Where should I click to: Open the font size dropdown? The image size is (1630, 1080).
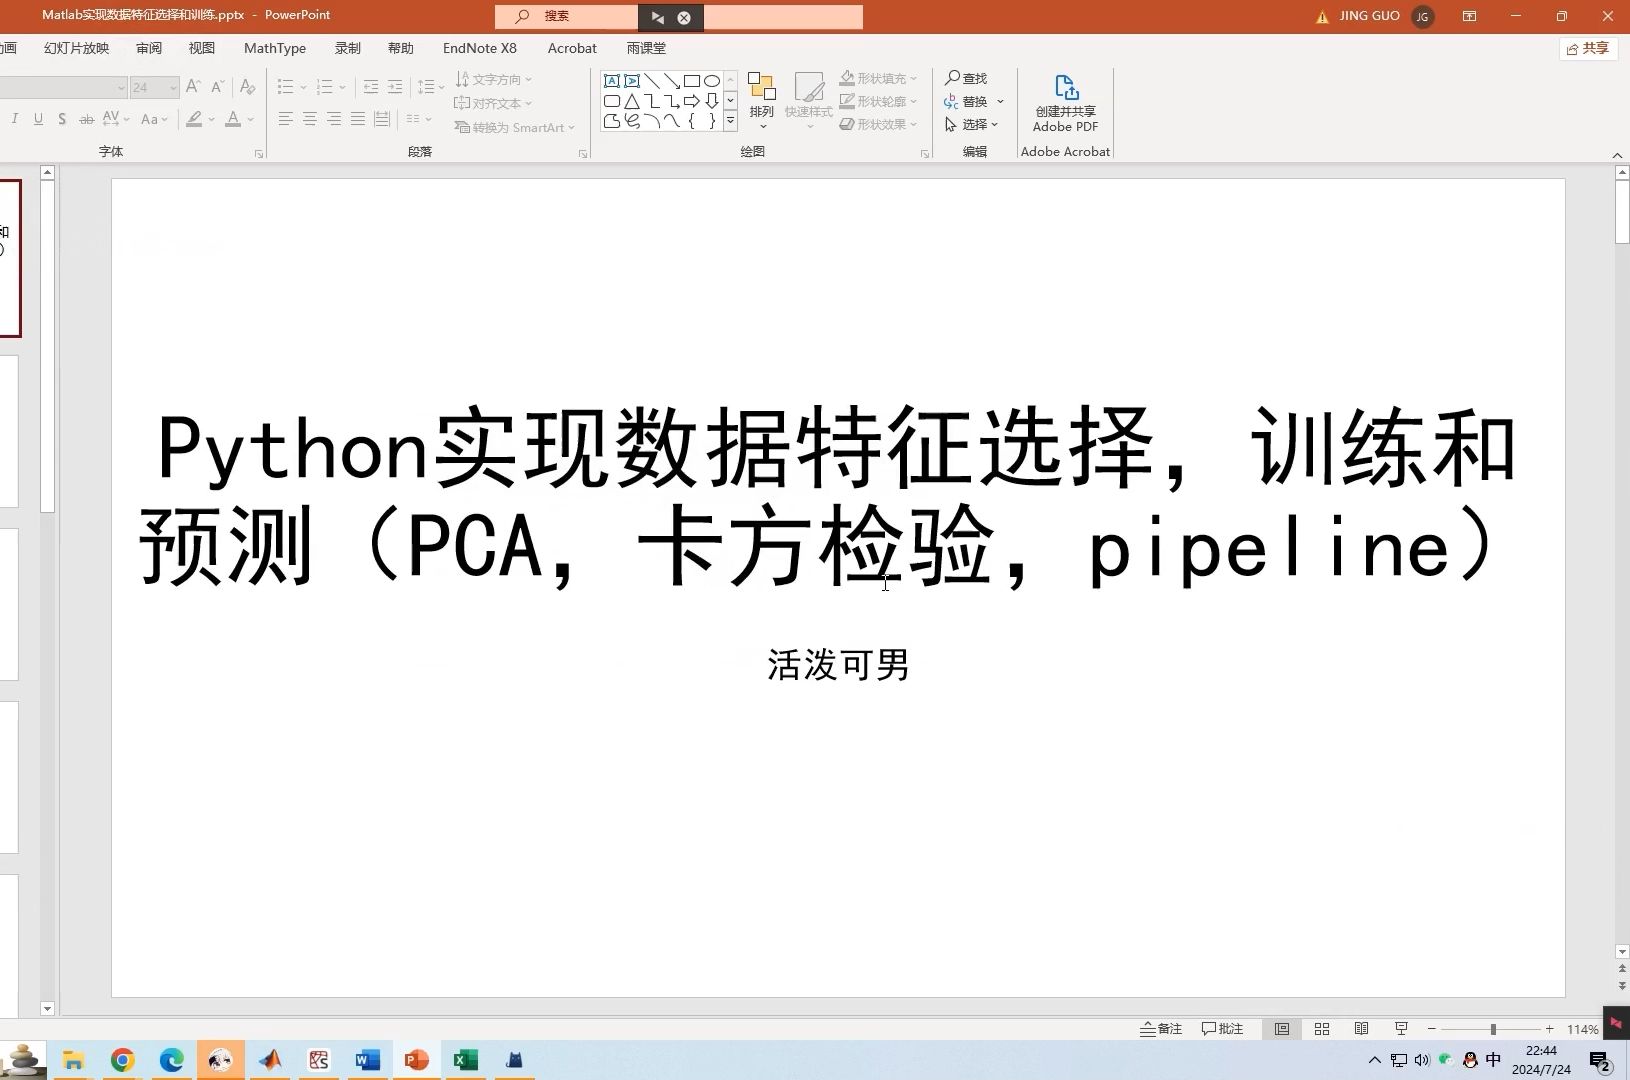pos(173,88)
